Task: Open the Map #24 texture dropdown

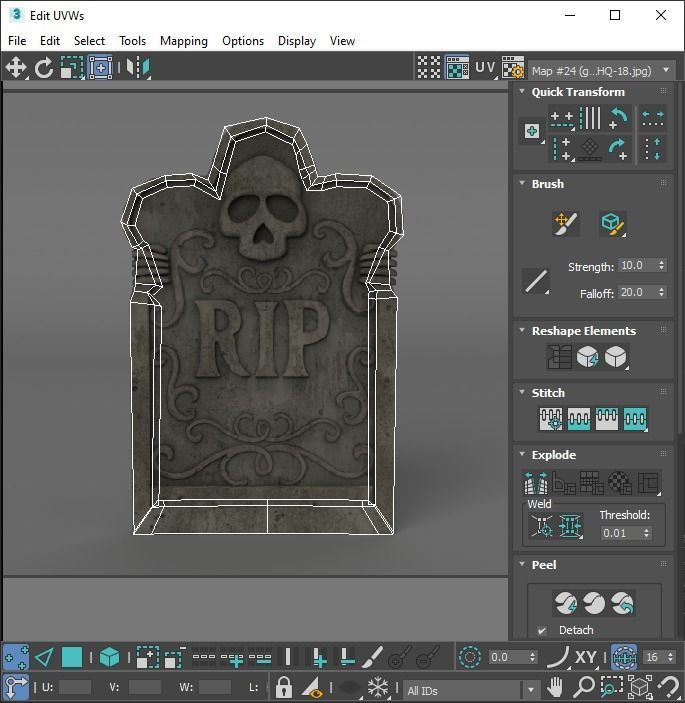Action: tap(601, 71)
